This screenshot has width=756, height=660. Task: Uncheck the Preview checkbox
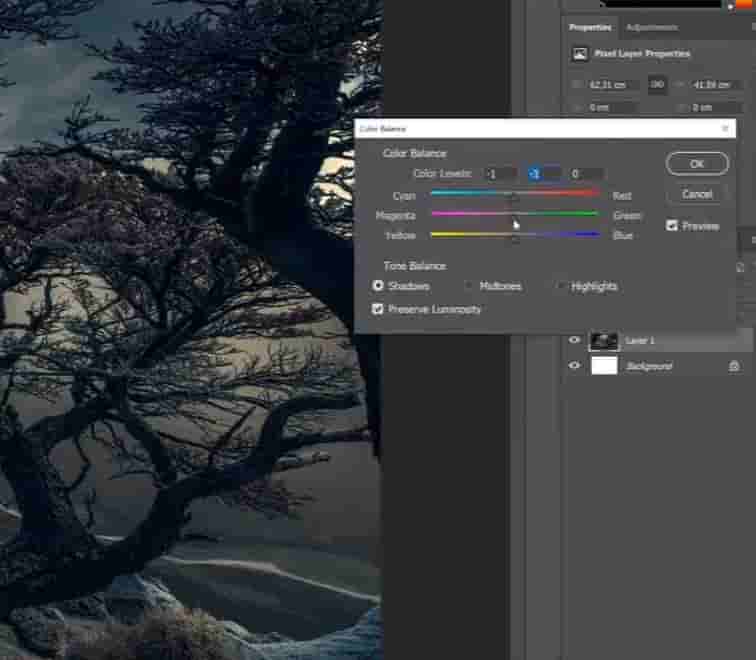pyautogui.click(x=672, y=226)
